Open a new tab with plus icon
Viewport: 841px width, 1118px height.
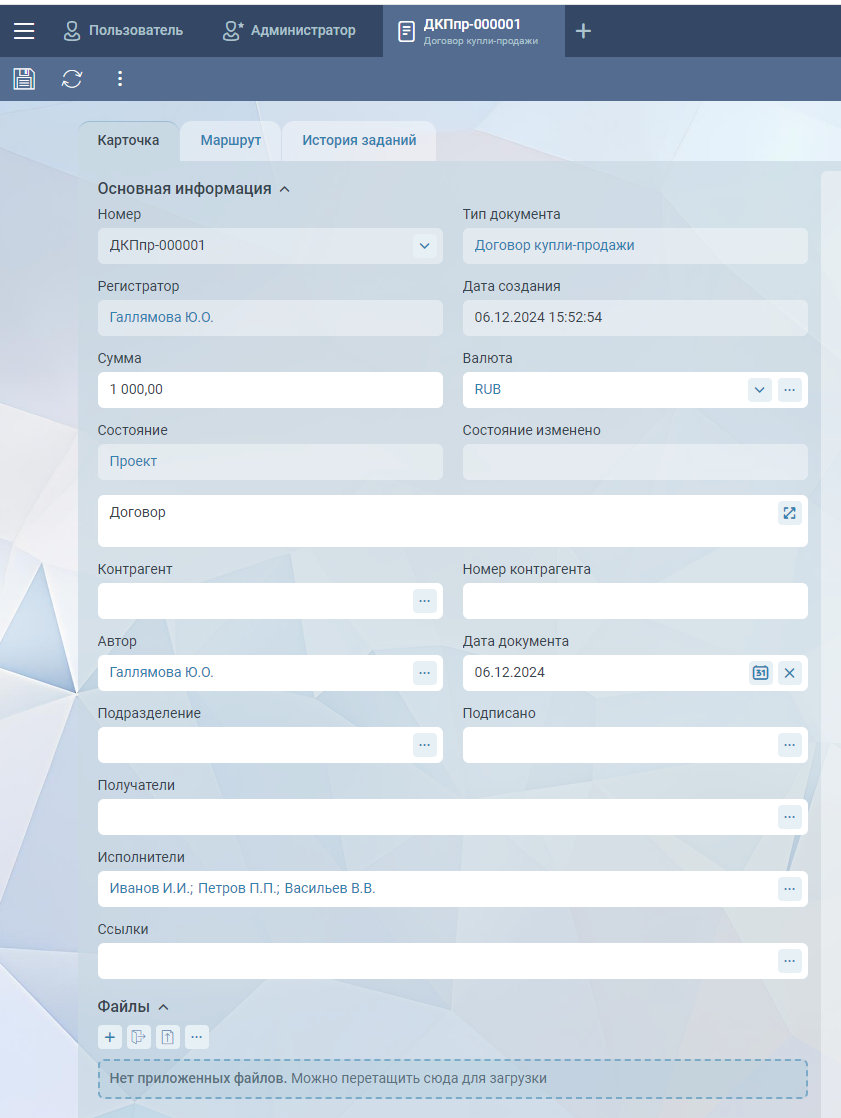pos(584,31)
